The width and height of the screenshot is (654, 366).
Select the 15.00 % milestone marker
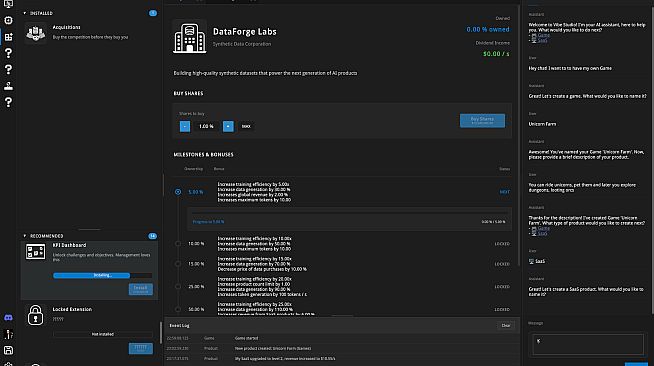tap(178, 264)
